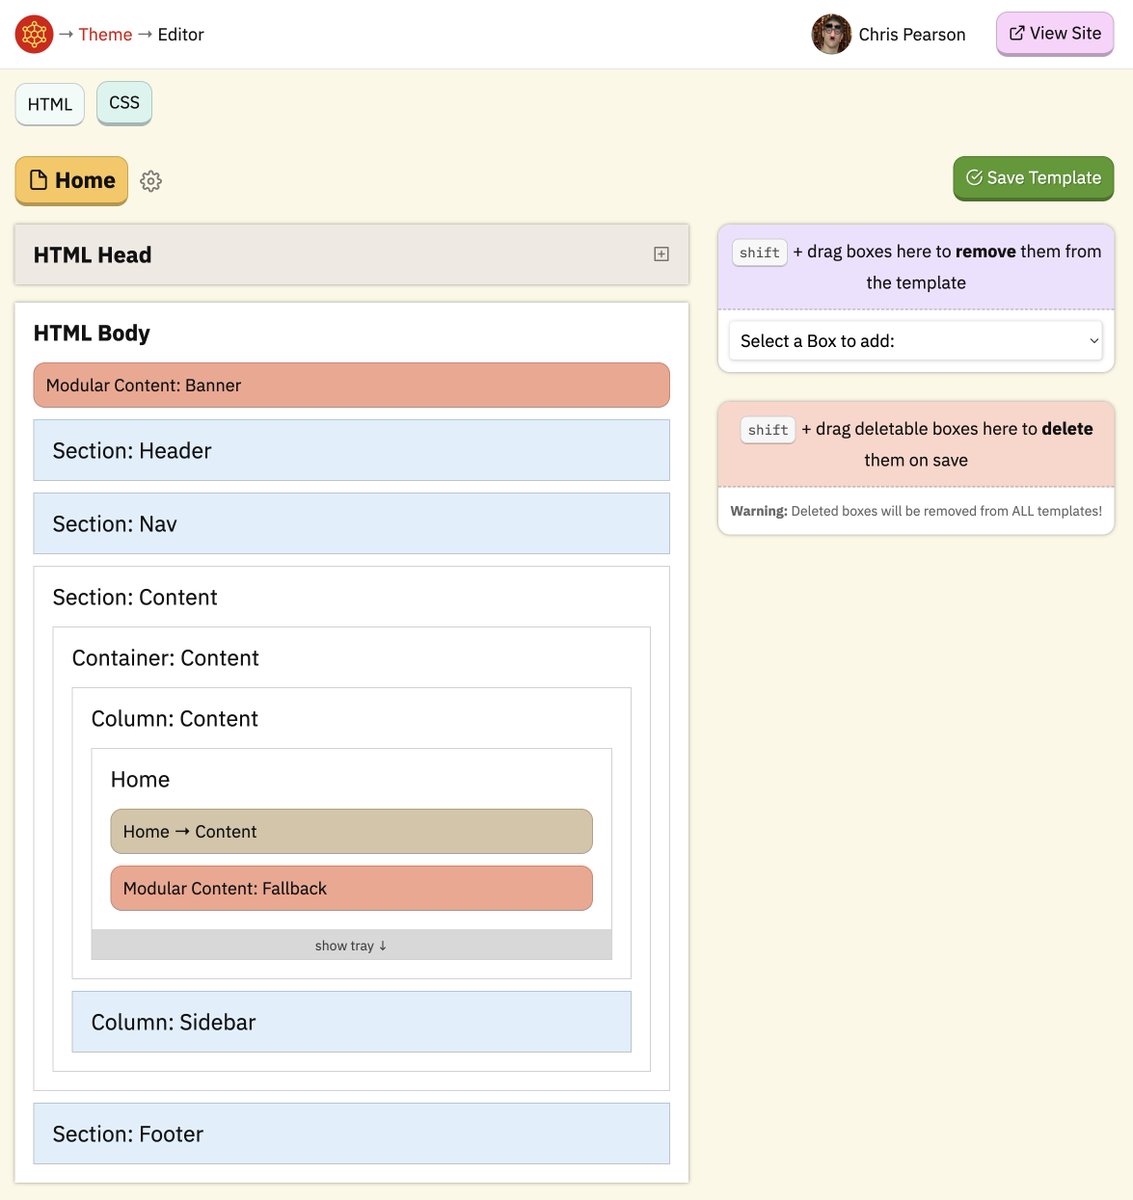Open the Theme breadcrumb link
The height and width of the screenshot is (1200, 1133).
click(x=105, y=33)
